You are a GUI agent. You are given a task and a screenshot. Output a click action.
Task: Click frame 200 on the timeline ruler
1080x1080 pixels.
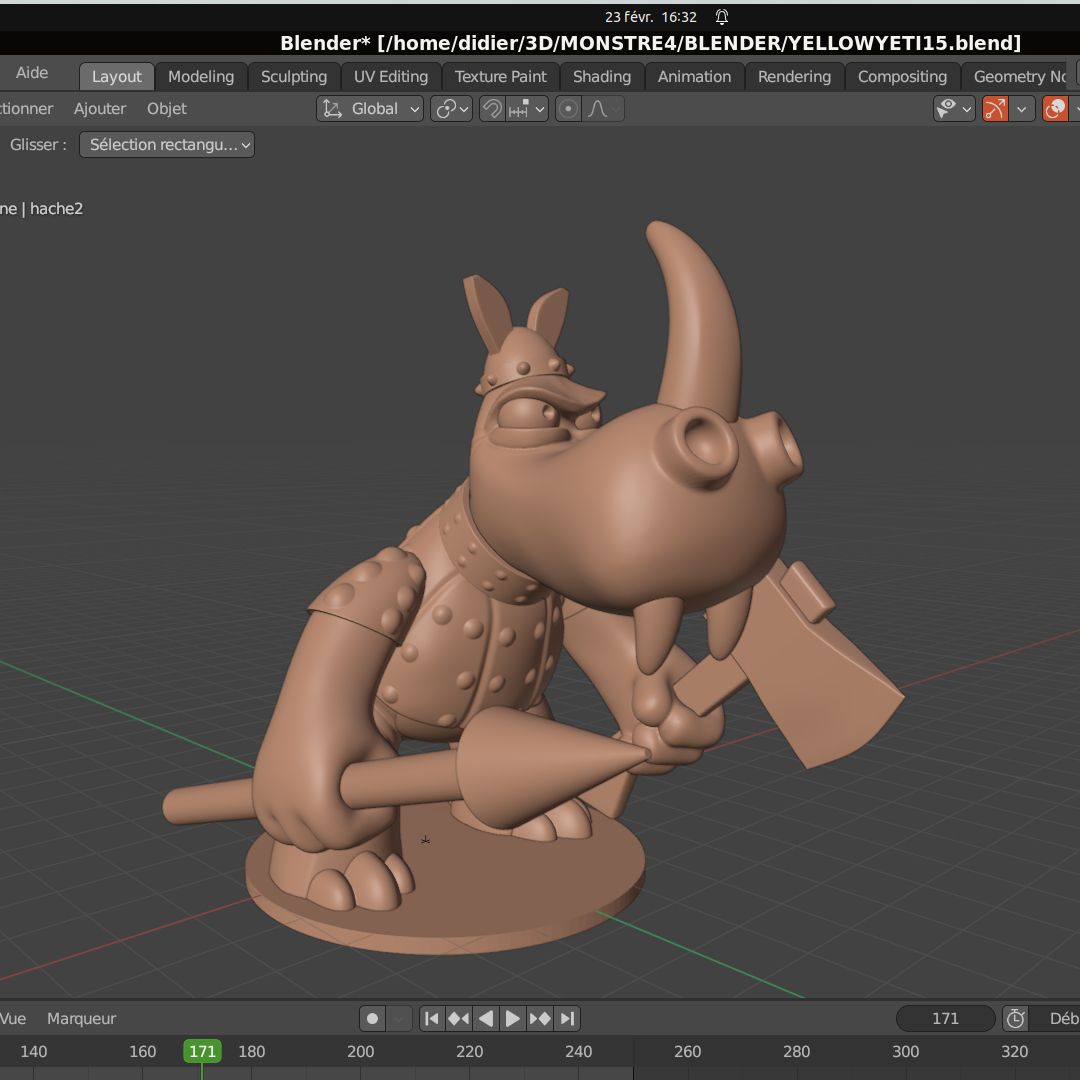pos(361,1051)
